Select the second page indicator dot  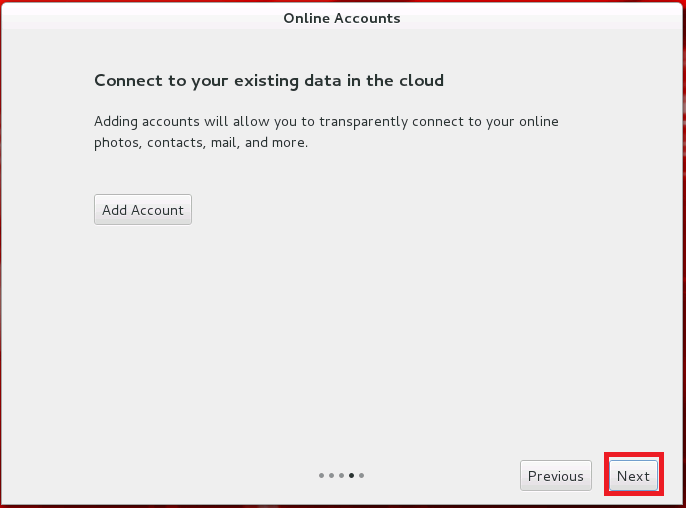331,476
